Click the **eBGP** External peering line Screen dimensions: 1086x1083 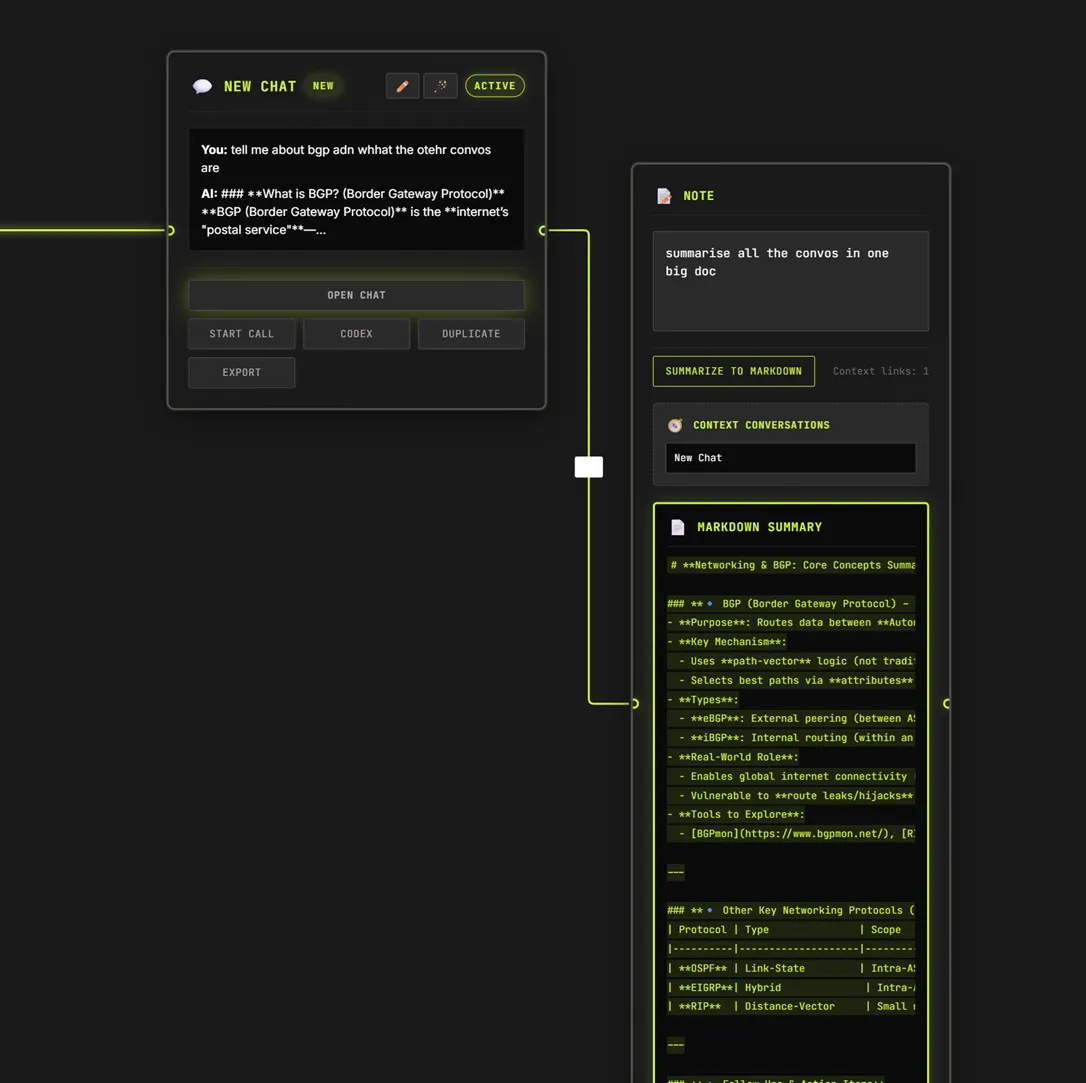(x=791, y=719)
